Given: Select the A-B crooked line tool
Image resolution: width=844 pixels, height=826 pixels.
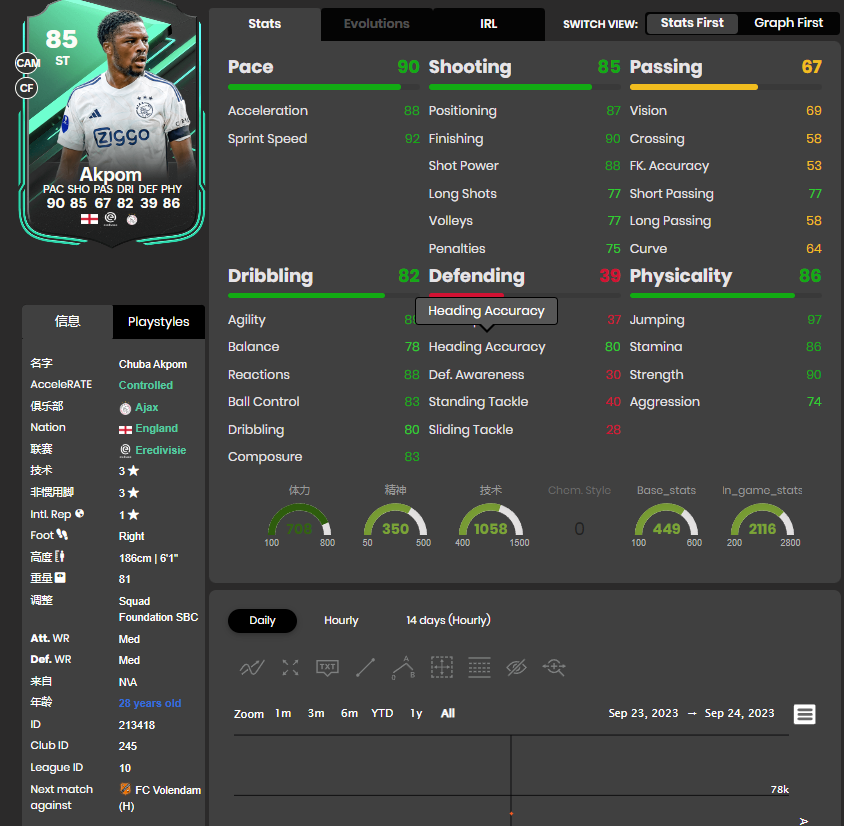Looking at the screenshot, I should point(403,668).
